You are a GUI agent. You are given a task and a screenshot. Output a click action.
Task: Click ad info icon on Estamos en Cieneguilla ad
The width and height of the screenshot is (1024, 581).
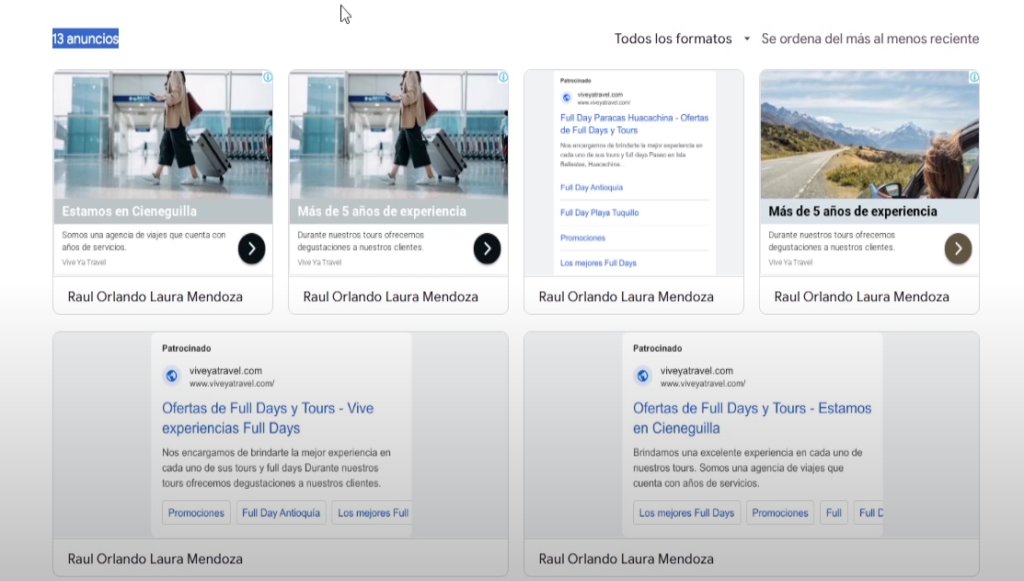click(268, 77)
